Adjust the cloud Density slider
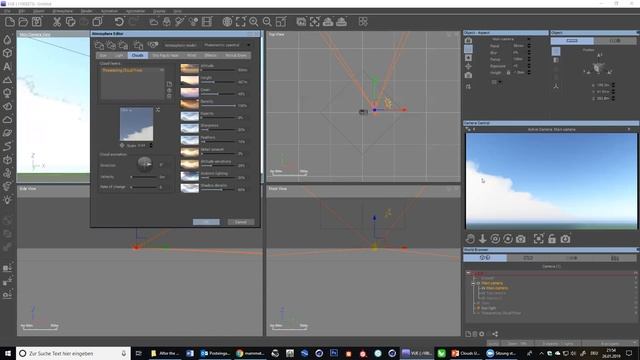The width and height of the screenshot is (640, 360). coord(218,106)
